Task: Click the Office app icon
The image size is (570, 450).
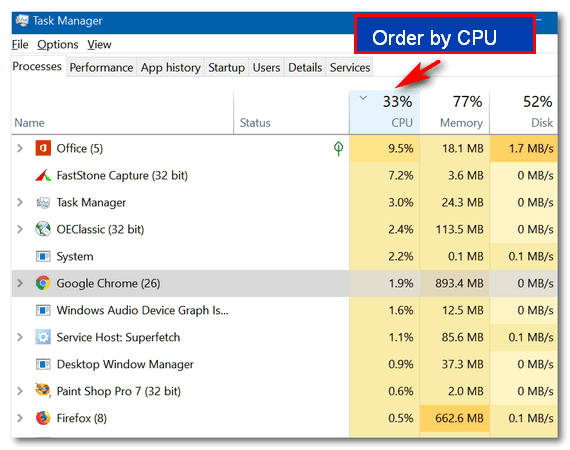Action: tap(43, 148)
